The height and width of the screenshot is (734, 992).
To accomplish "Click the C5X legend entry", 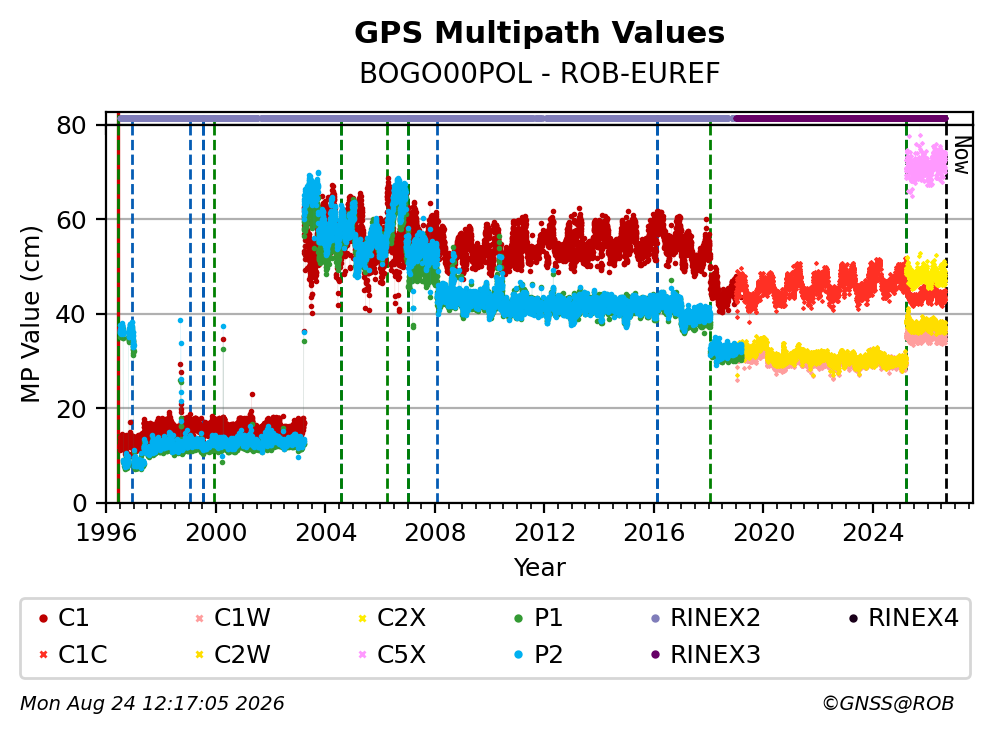I will click(392, 654).
